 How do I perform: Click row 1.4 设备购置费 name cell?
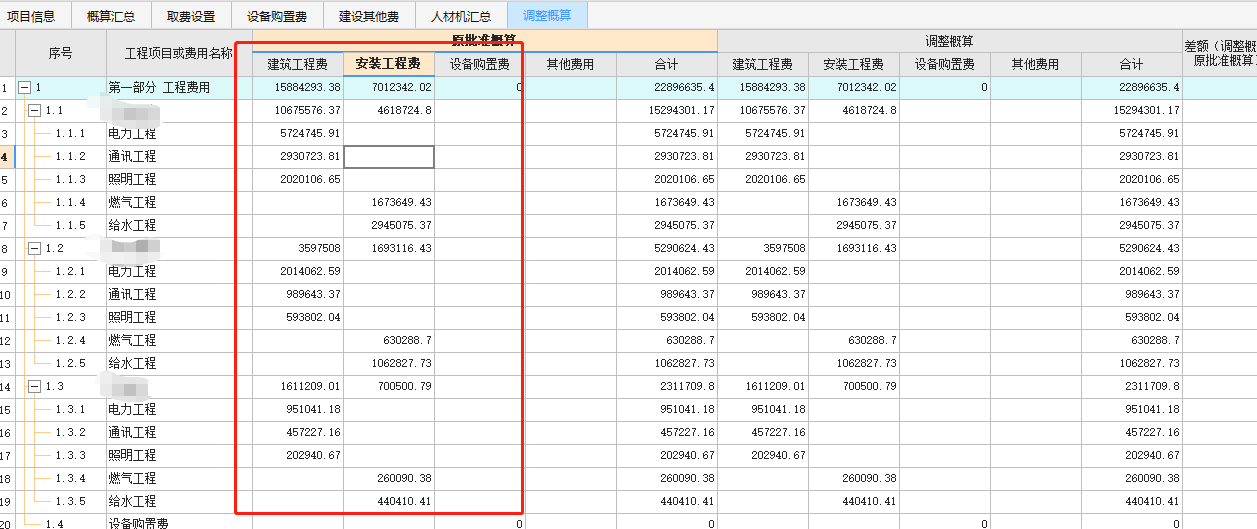(179, 523)
